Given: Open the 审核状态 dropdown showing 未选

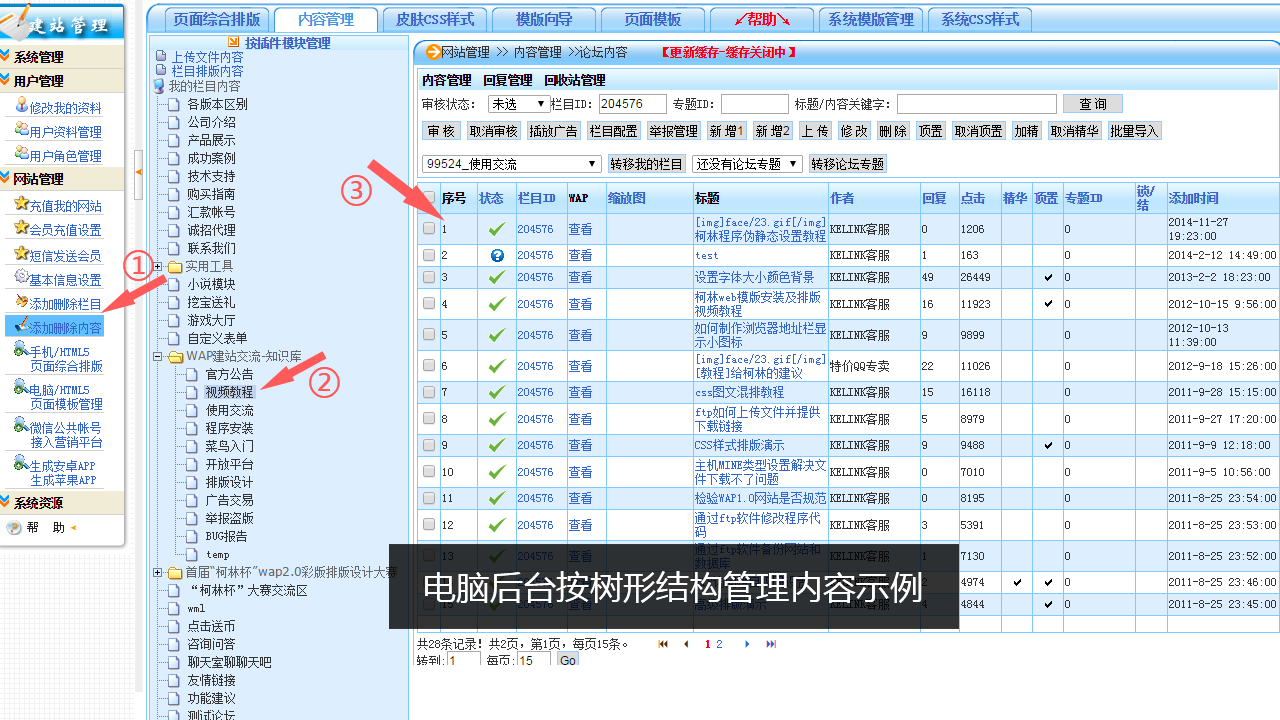Looking at the screenshot, I should (517, 104).
